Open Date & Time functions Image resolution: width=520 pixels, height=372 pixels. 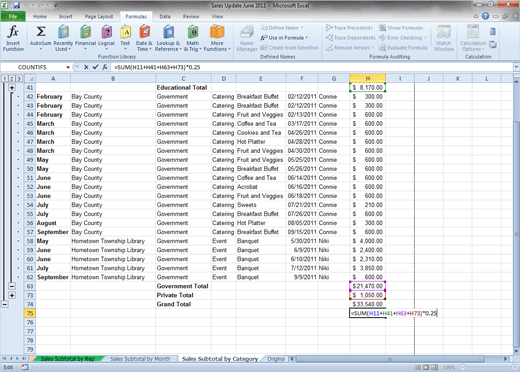[x=144, y=38]
